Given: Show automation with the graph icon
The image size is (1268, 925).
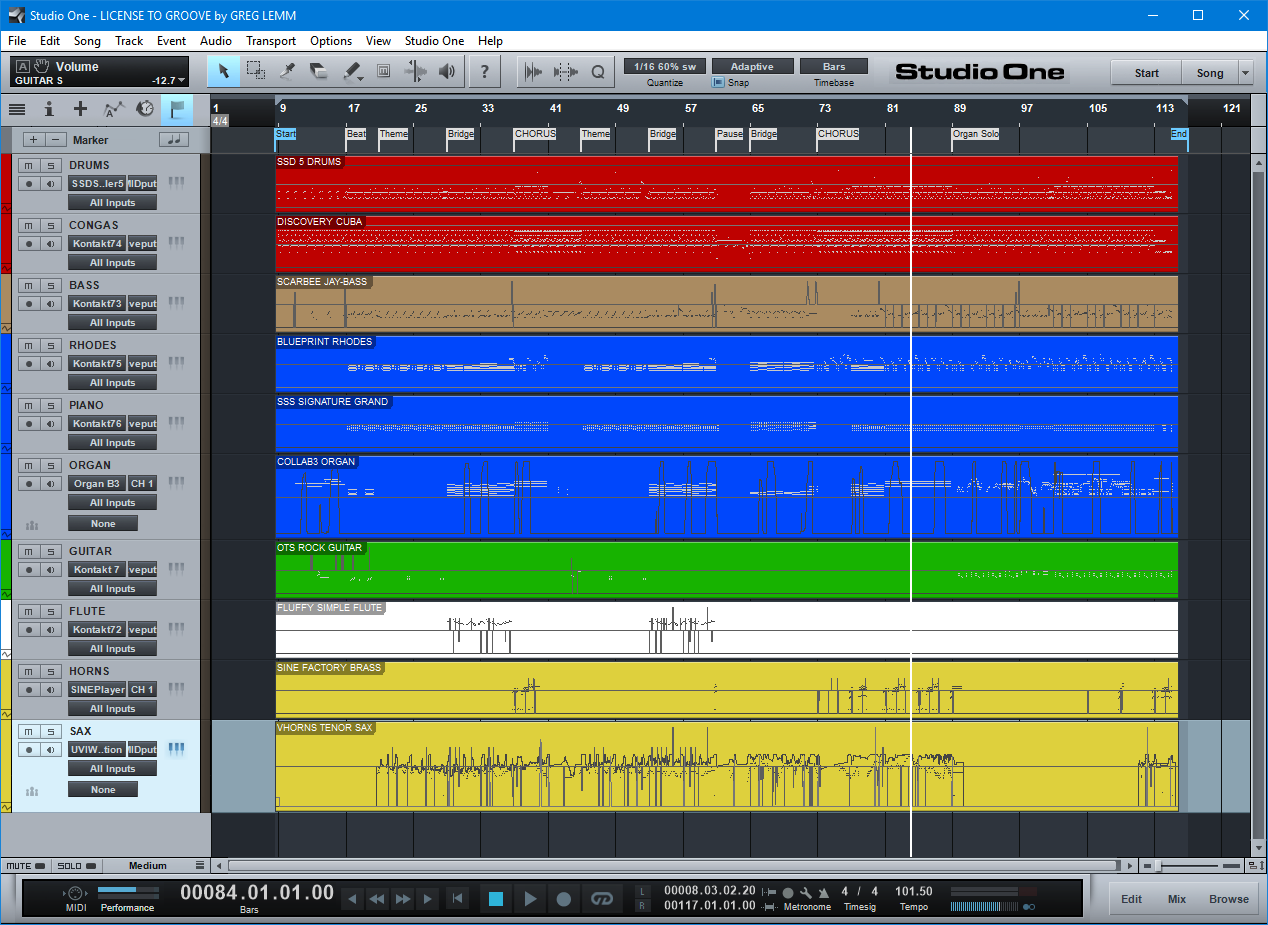Looking at the screenshot, I should click(114, 109).
